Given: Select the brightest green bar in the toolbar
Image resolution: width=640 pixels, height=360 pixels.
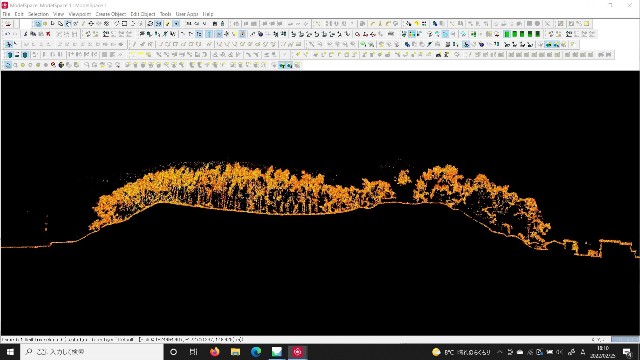Looking at the screenshot, I should point(507,34).
